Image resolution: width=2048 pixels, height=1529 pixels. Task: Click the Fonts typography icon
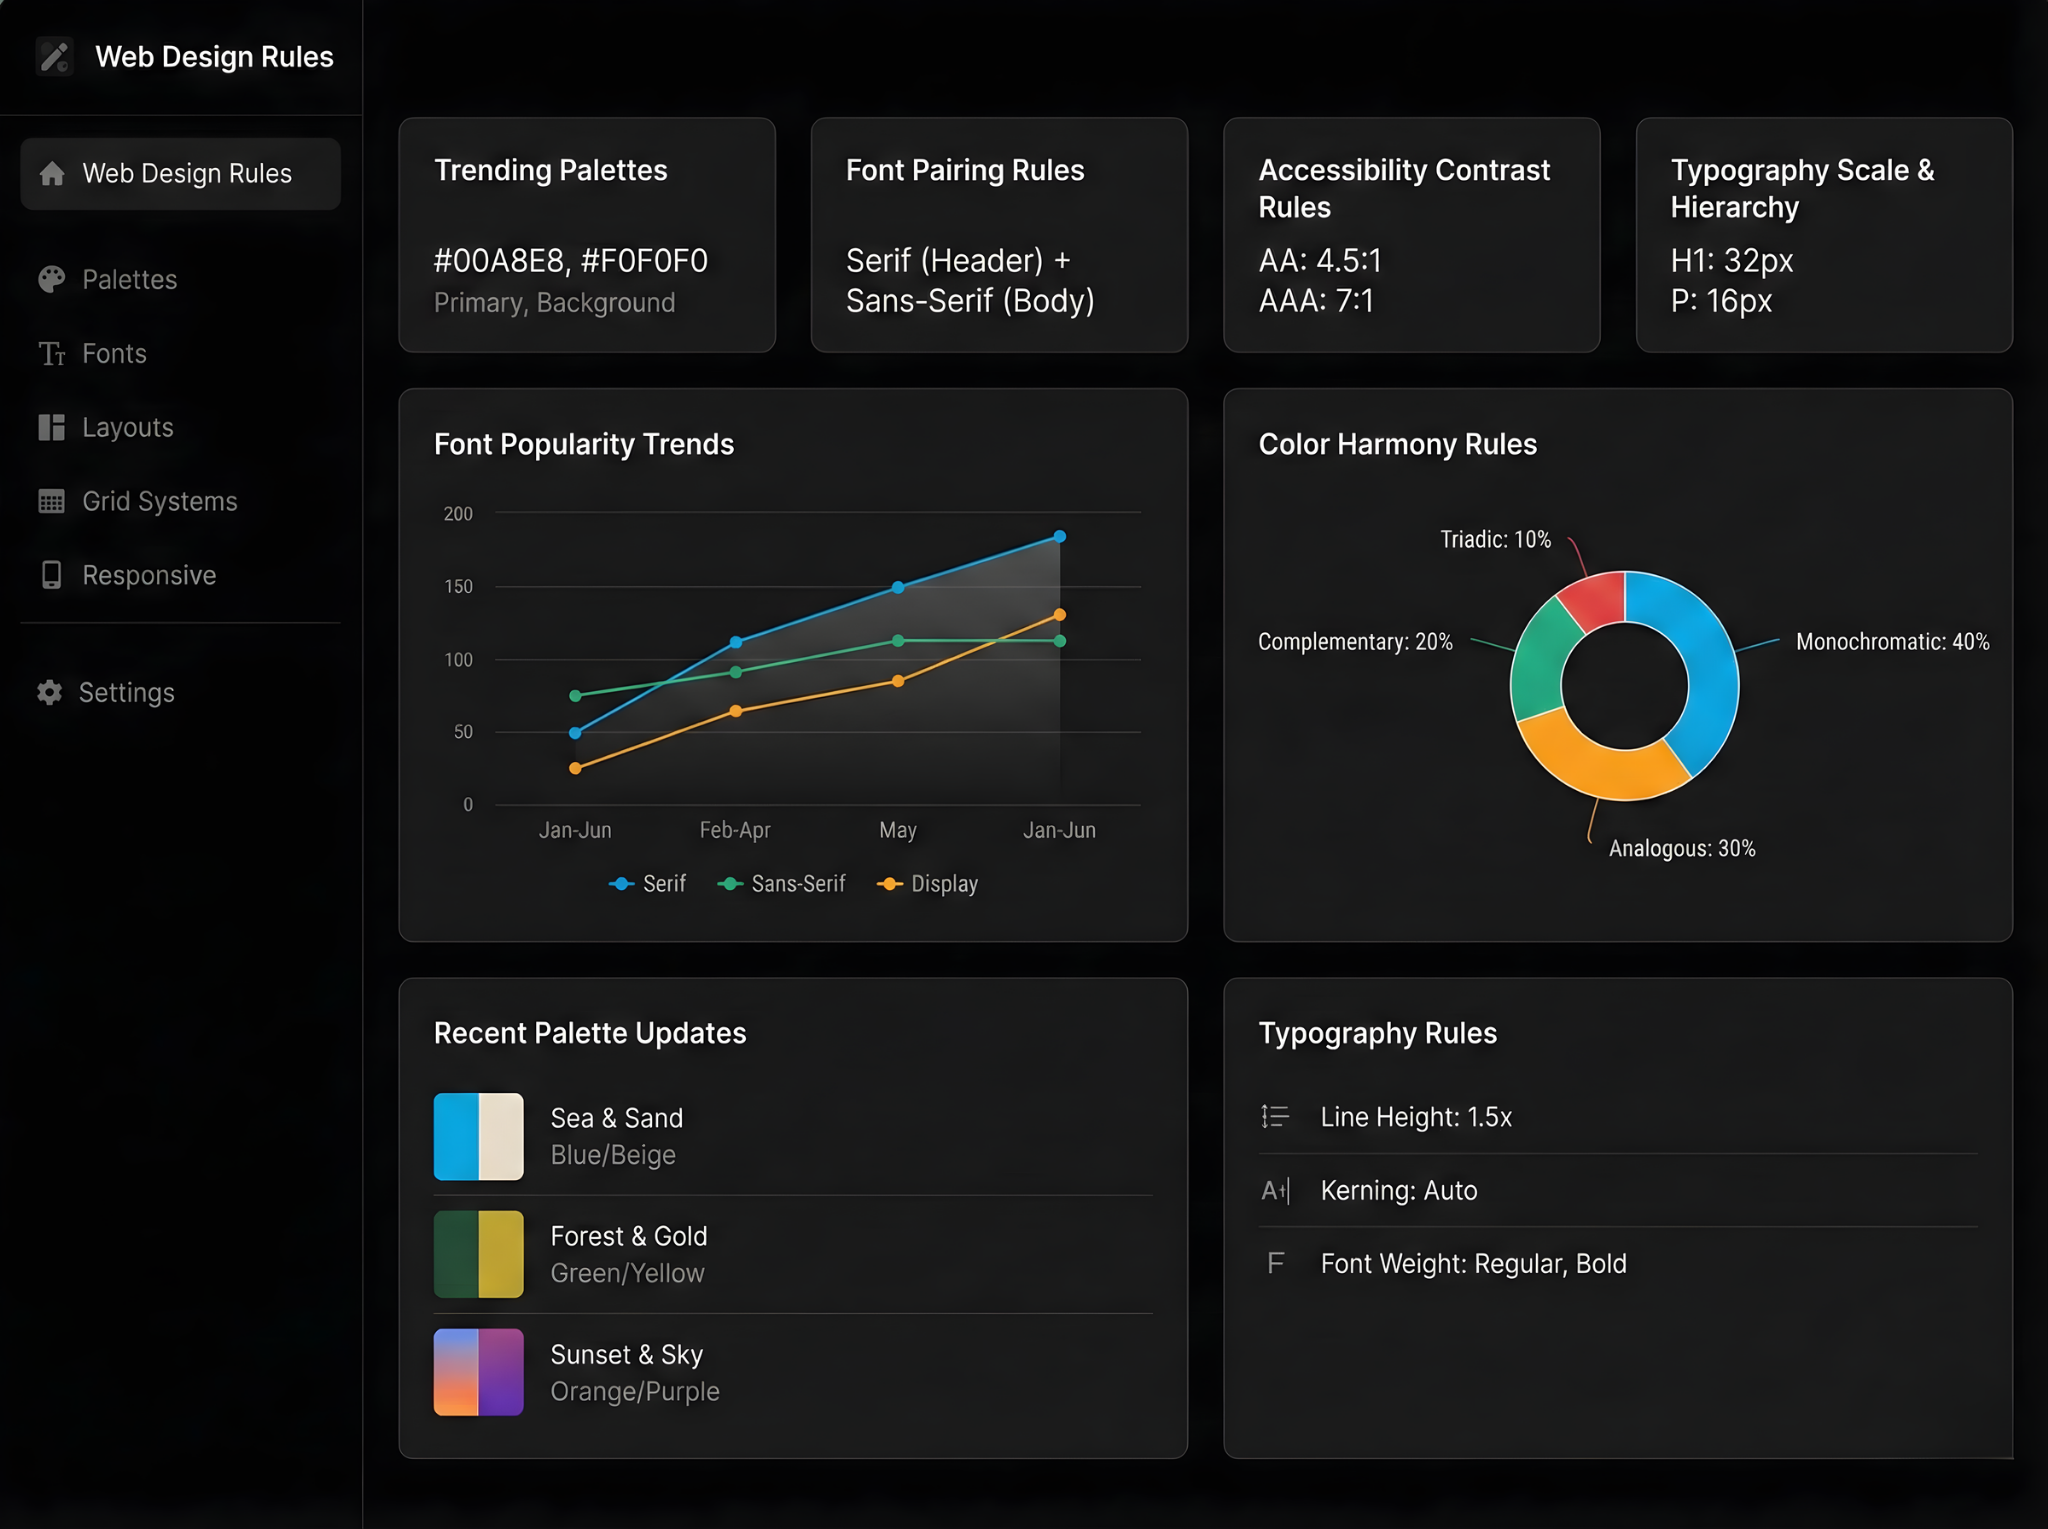(52, 354)
